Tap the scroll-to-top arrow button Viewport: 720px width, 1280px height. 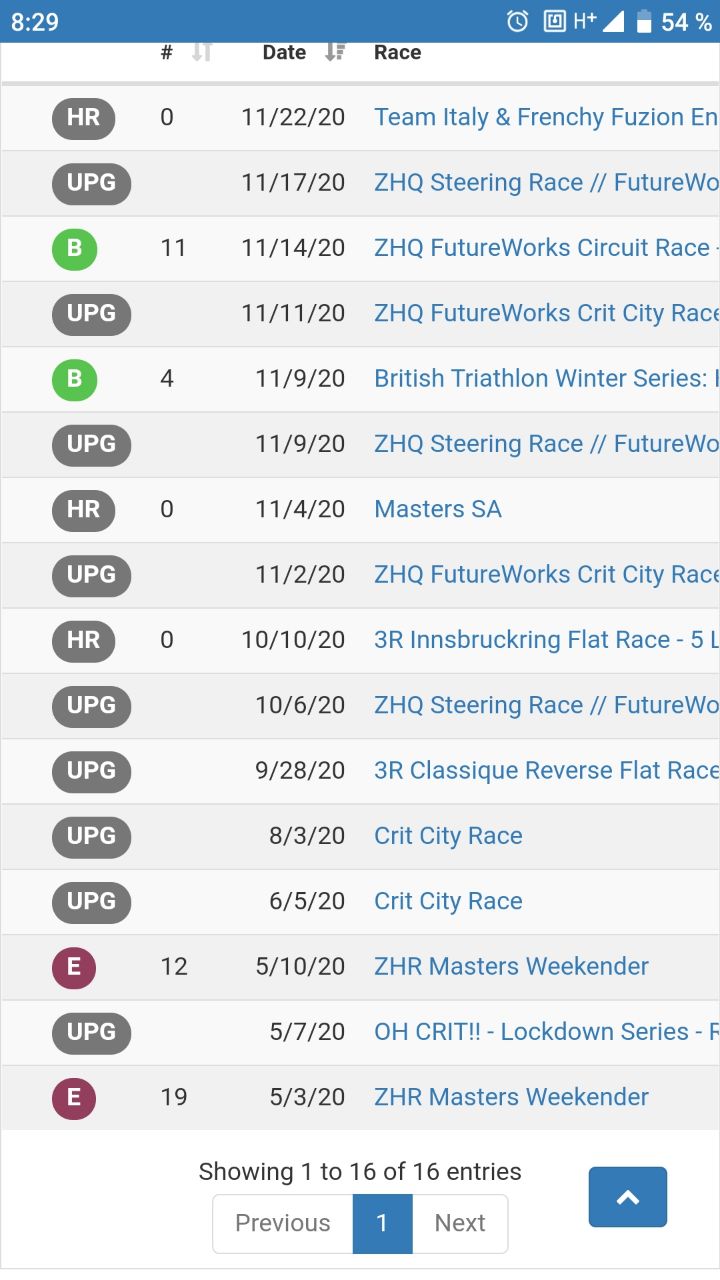[627, 1197]
